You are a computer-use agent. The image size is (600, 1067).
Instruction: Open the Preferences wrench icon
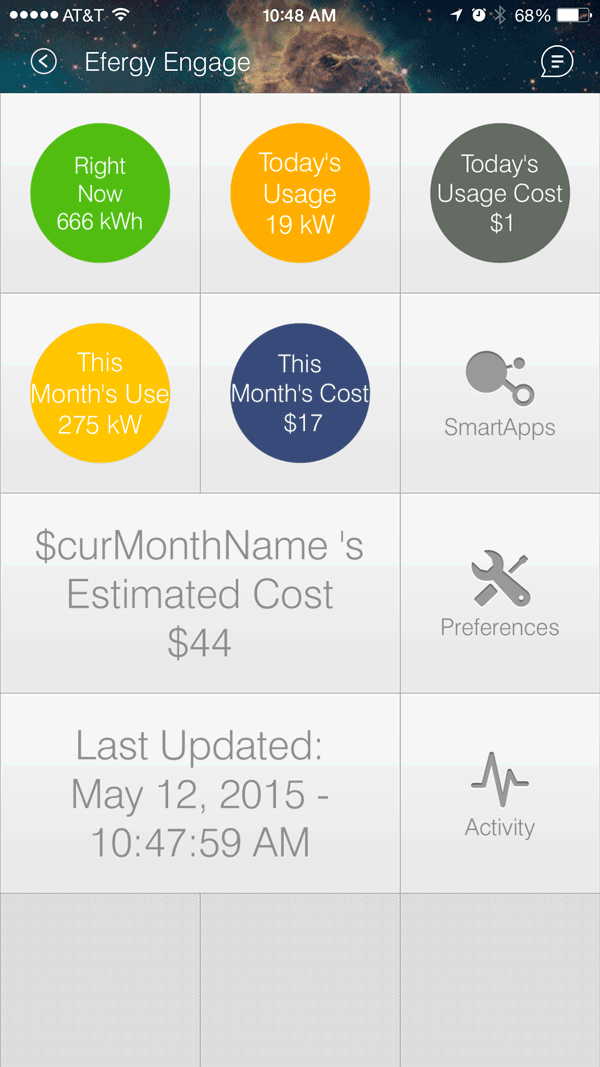click(500, 580)
